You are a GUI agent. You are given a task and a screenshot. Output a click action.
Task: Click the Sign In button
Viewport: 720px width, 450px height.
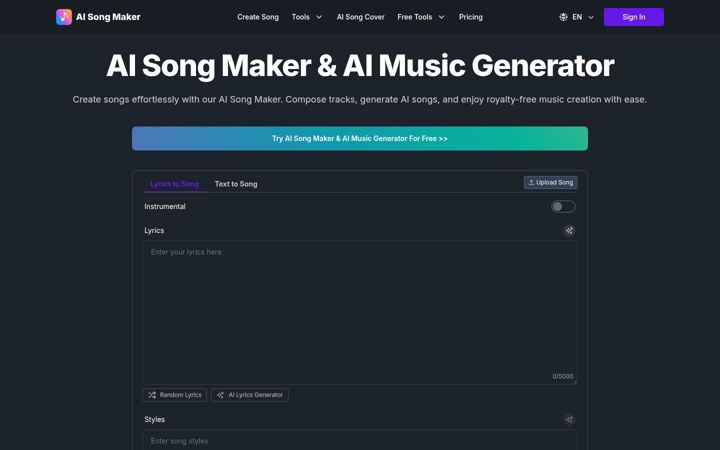click(x=634, y=17)
